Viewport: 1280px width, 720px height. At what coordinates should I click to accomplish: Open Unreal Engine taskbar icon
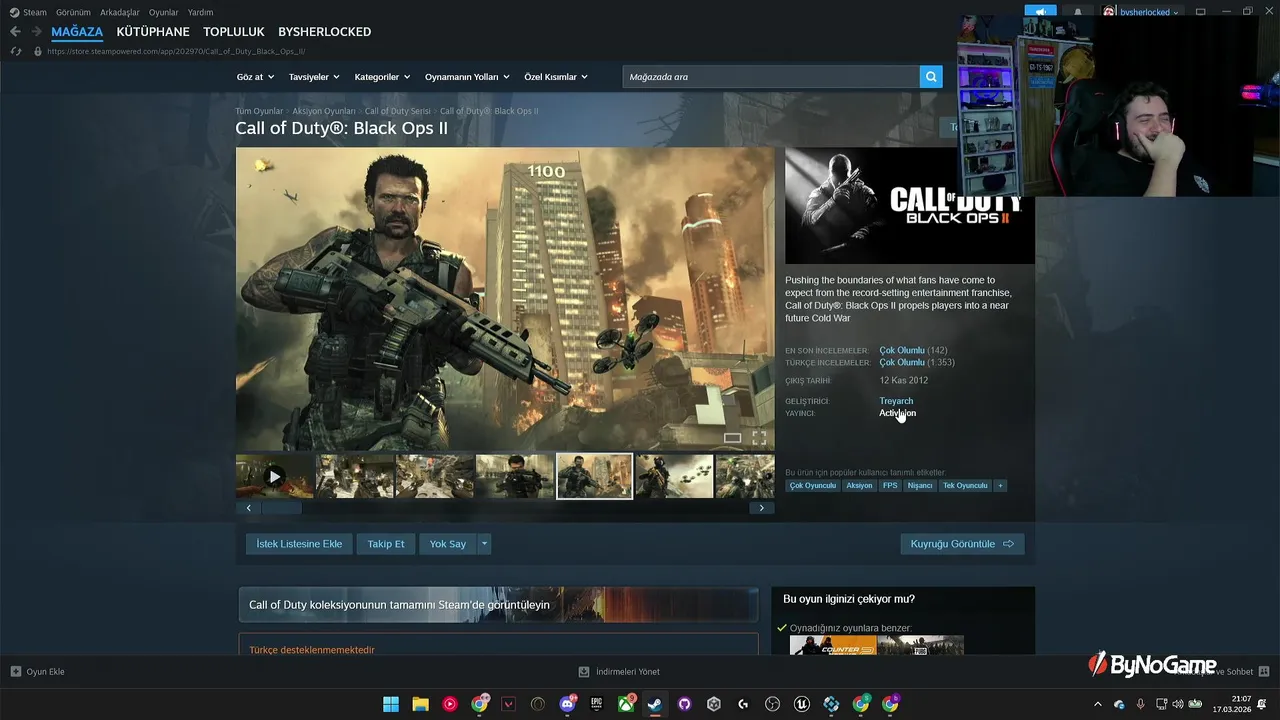(x=802, y=704)
